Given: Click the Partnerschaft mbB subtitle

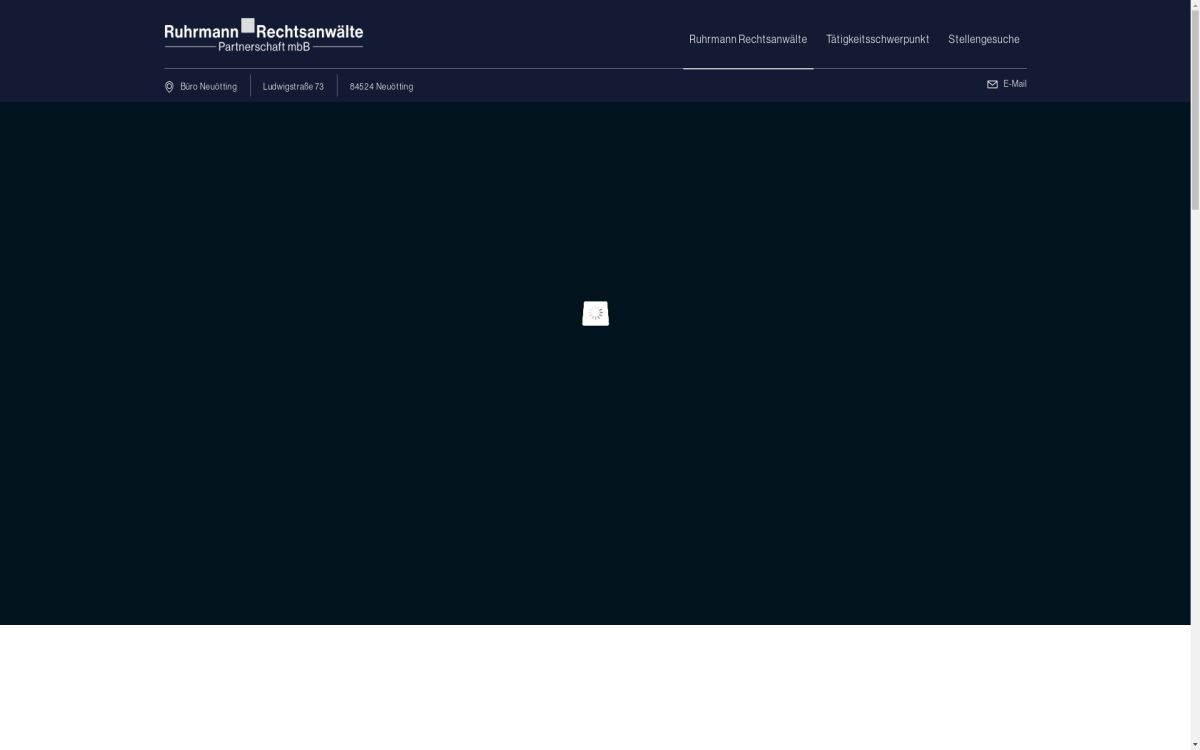Looking at the screenshot, I should point(264,47).
